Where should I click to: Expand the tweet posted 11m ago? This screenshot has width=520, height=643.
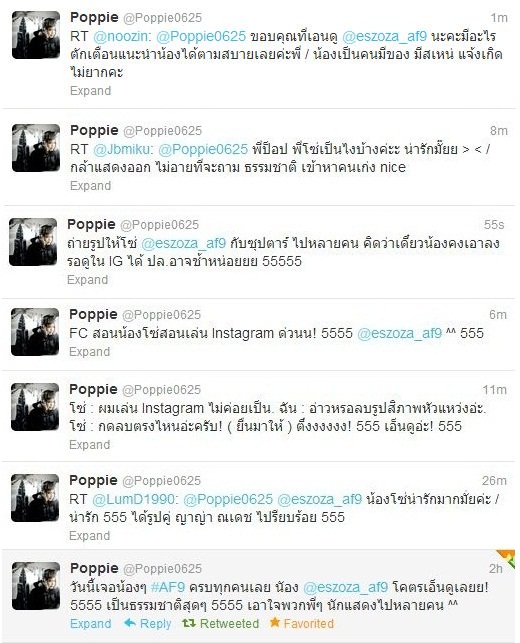click(x=89, y=445)
